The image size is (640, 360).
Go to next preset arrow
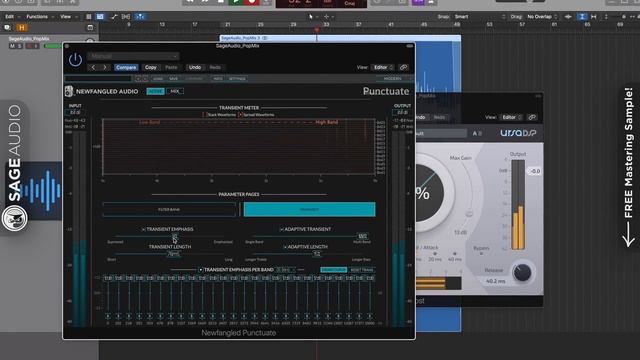pyautogui.click(x=105, y=67)
